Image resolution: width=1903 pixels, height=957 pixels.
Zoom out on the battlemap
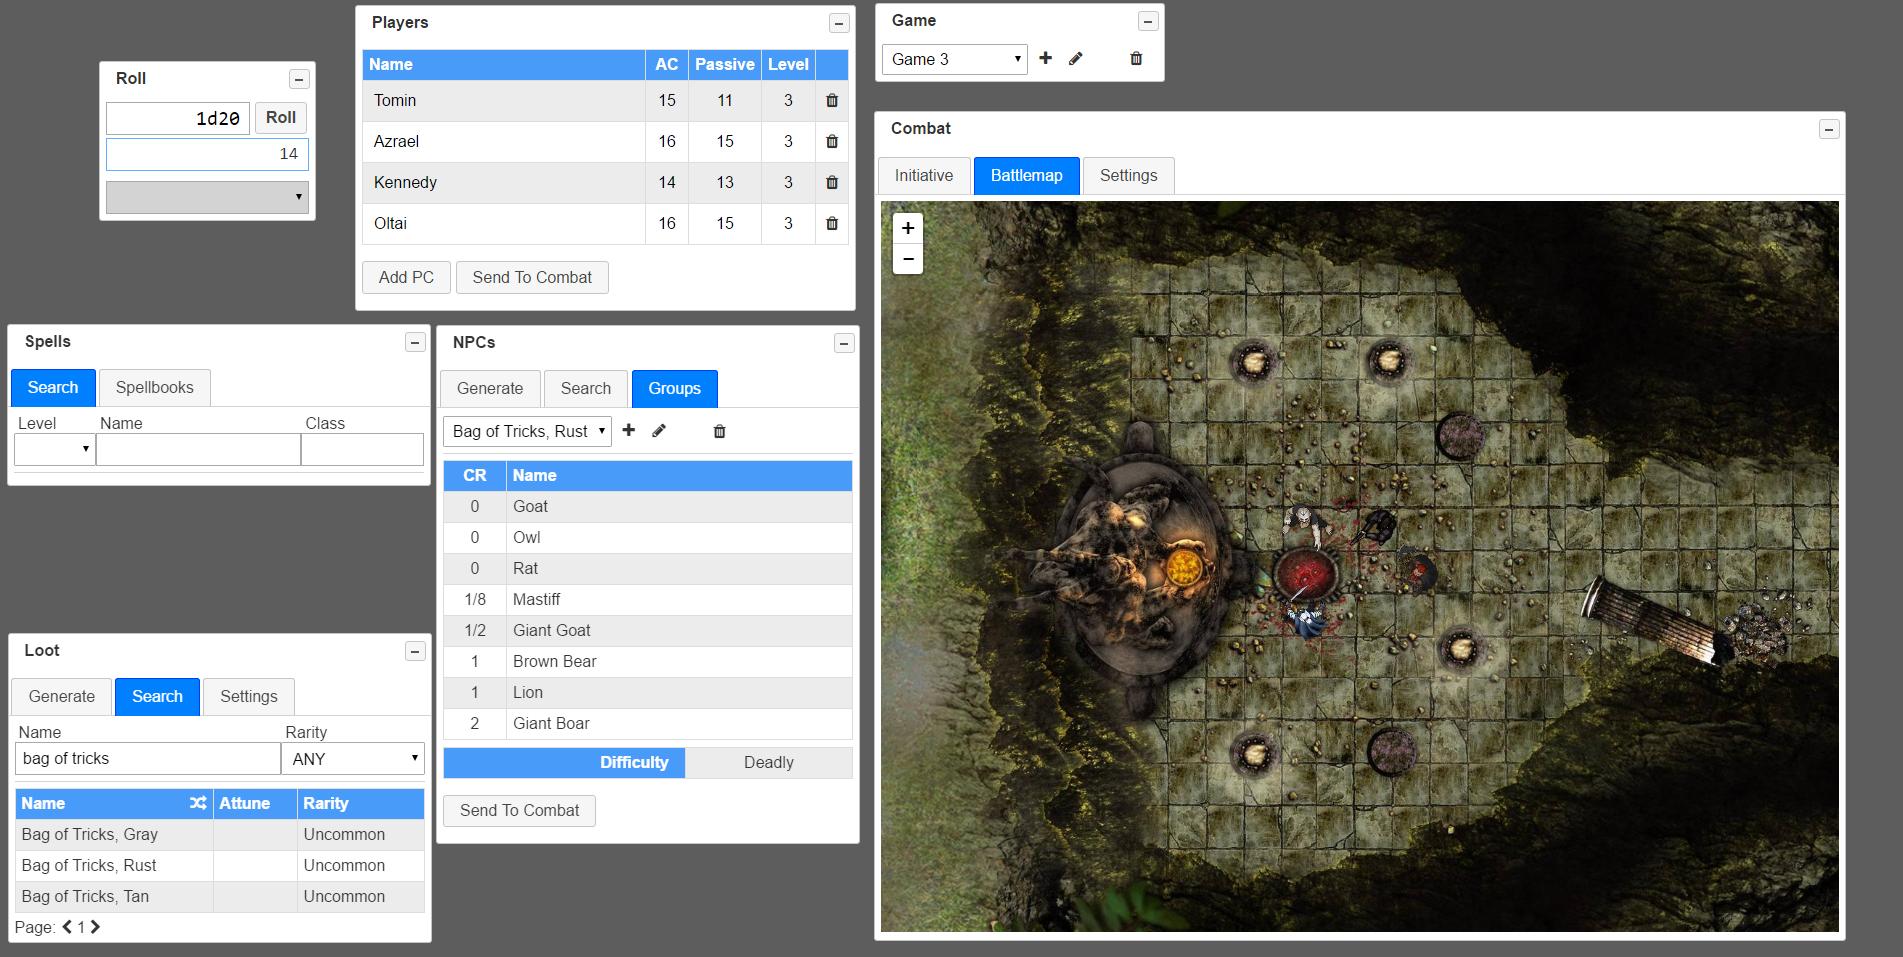coord(908,259)
